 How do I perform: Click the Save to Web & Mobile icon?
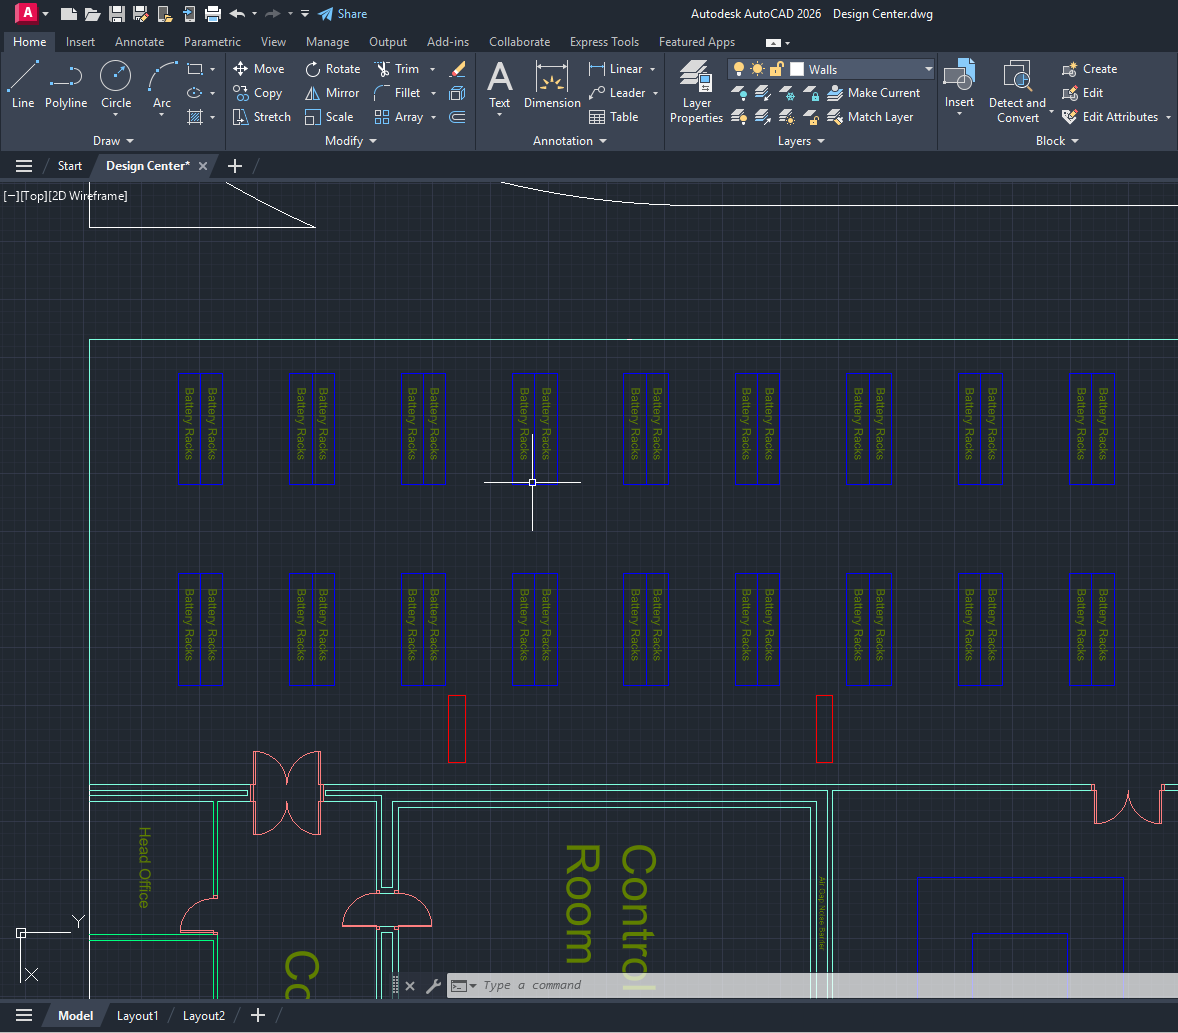(x=189, y=14)
